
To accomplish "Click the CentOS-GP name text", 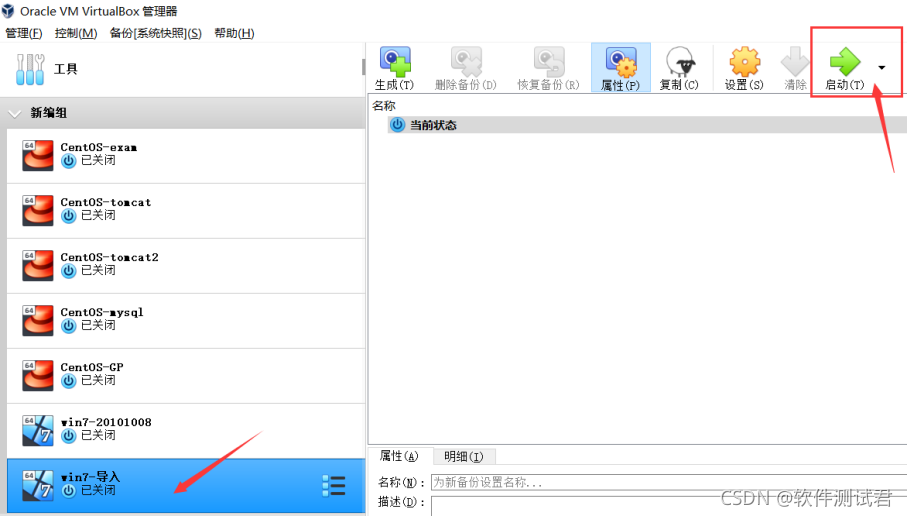I will point(91,367).
